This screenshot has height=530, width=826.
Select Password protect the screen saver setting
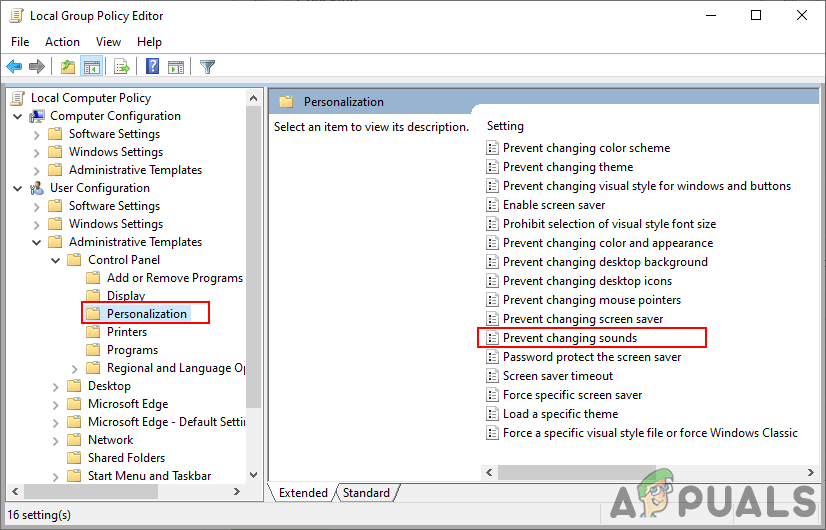pyautogui.click(x=592, y=357)
